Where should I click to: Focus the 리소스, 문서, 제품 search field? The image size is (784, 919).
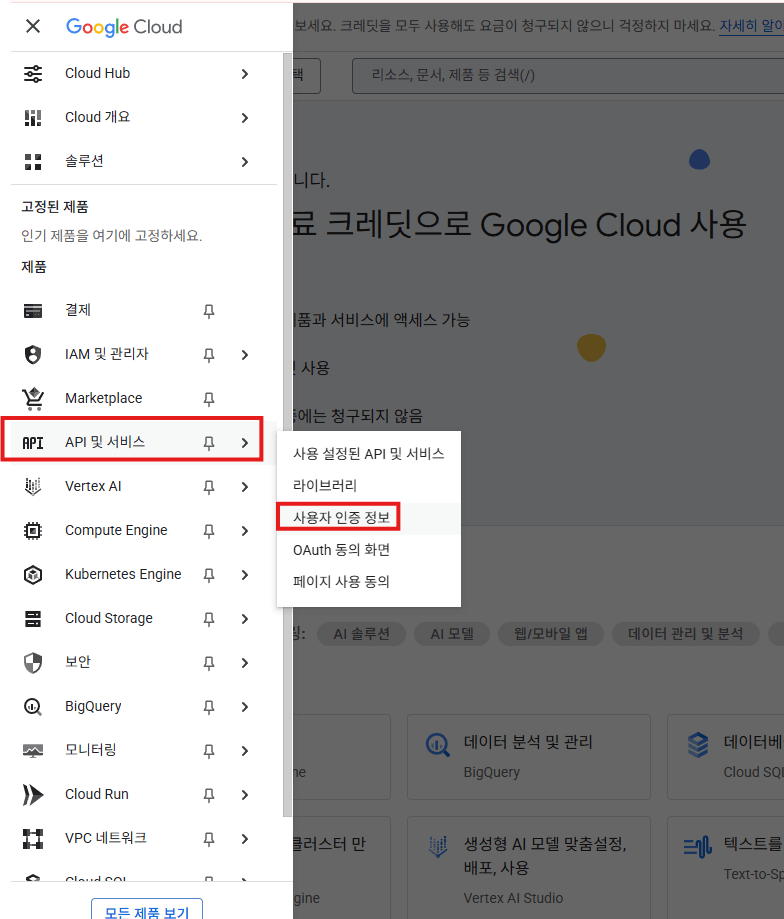click(x=568, y=76)
